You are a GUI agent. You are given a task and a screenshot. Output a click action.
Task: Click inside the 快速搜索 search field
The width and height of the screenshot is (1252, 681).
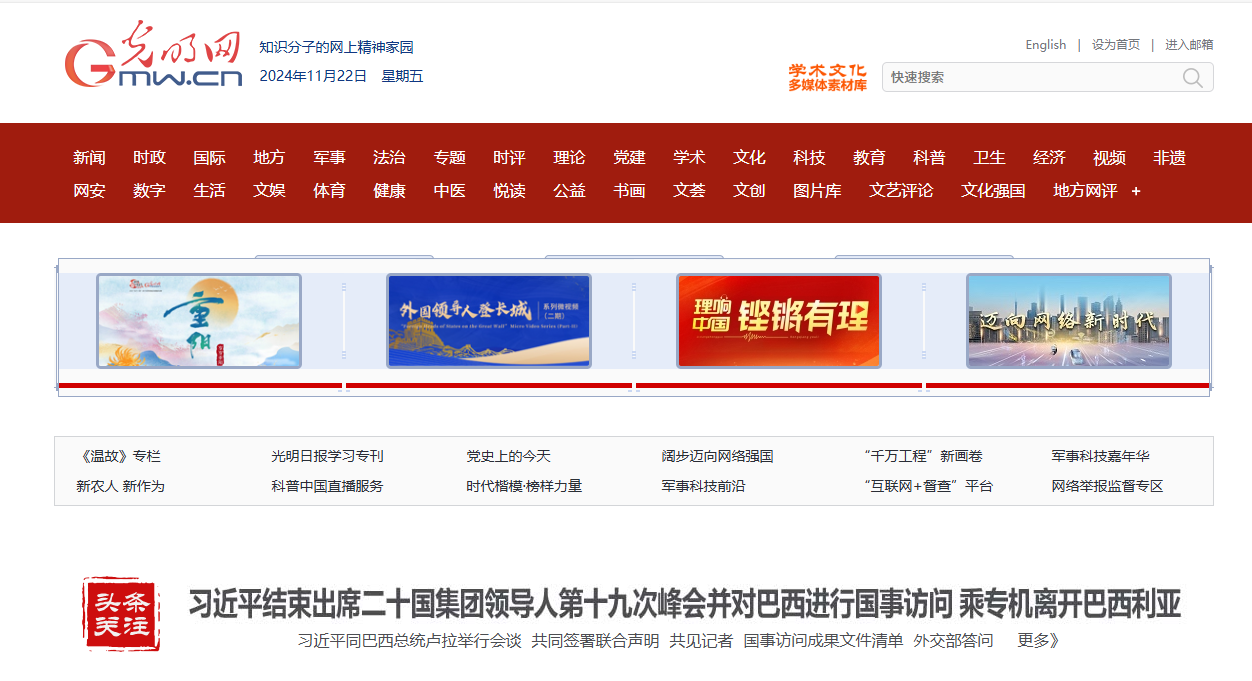1030,78
